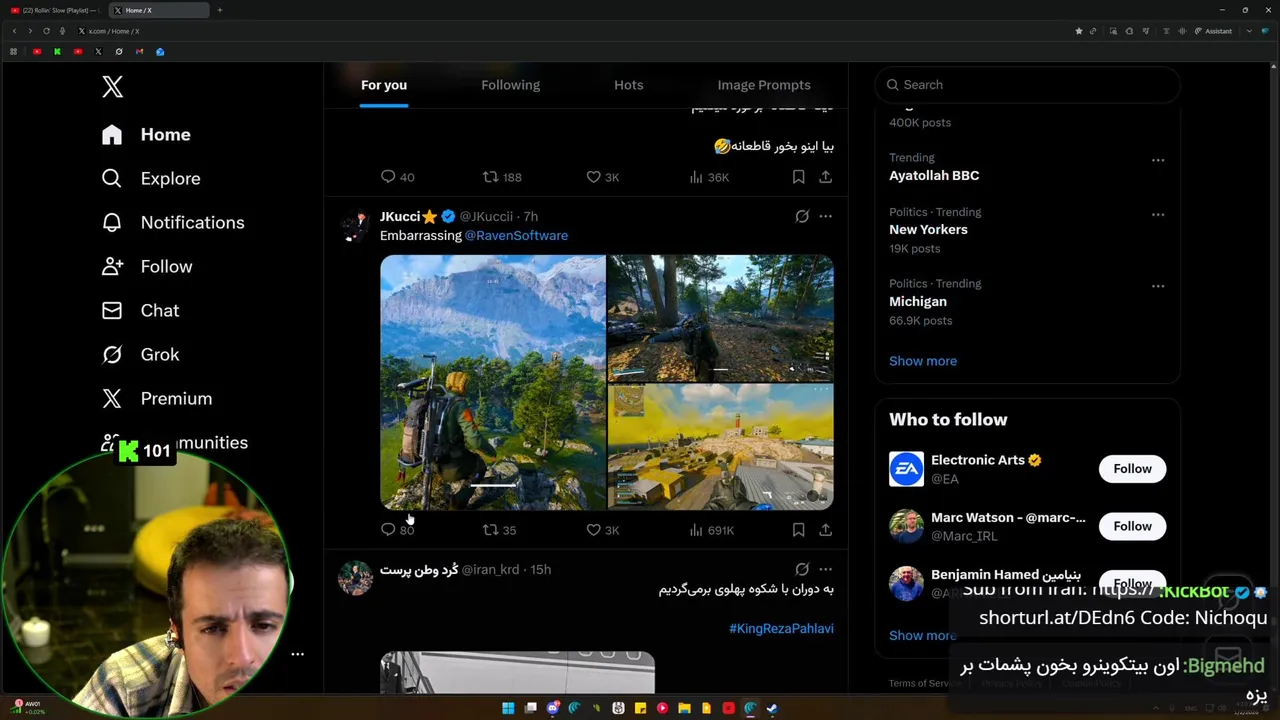Open Electronic Arts profile avatar
1280x720 pixels.
tap(906, 469)
